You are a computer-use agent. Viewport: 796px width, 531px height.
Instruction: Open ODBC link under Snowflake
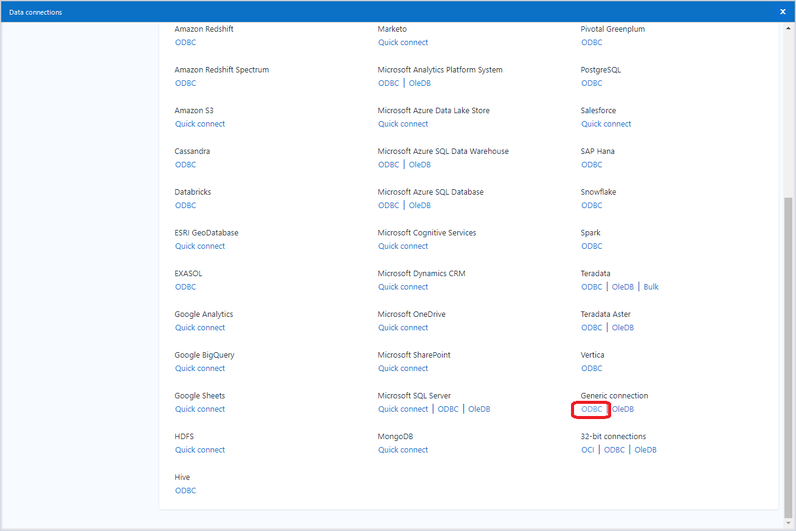point(591,205)
